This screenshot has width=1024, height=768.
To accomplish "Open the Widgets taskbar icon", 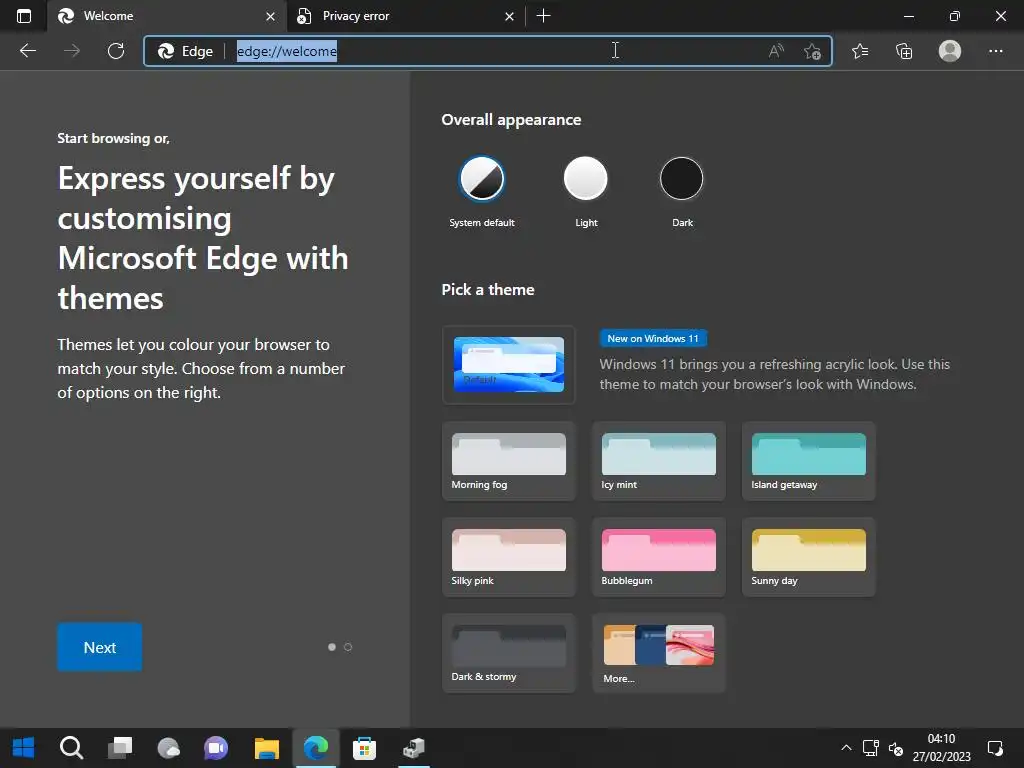I will coord(168,748).
